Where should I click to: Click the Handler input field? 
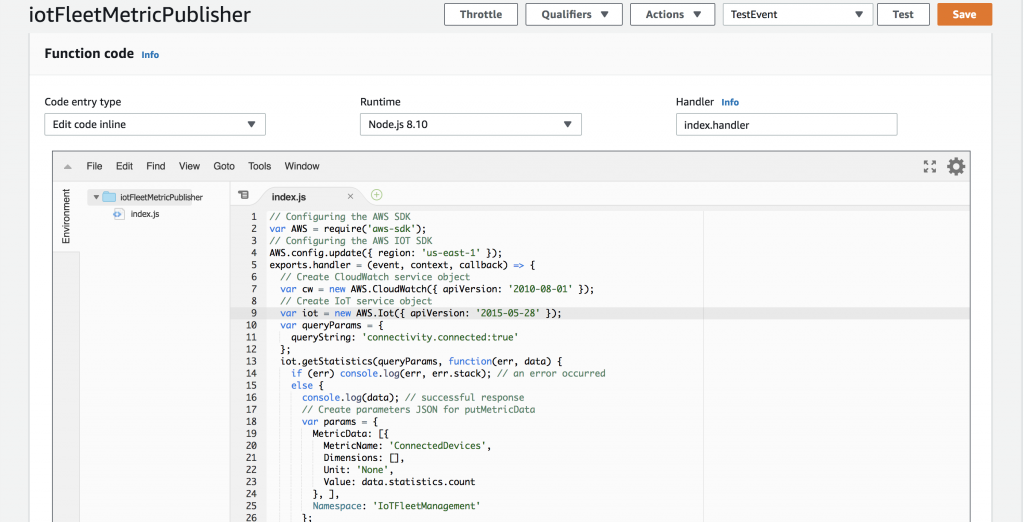click(x=786, y=124)
